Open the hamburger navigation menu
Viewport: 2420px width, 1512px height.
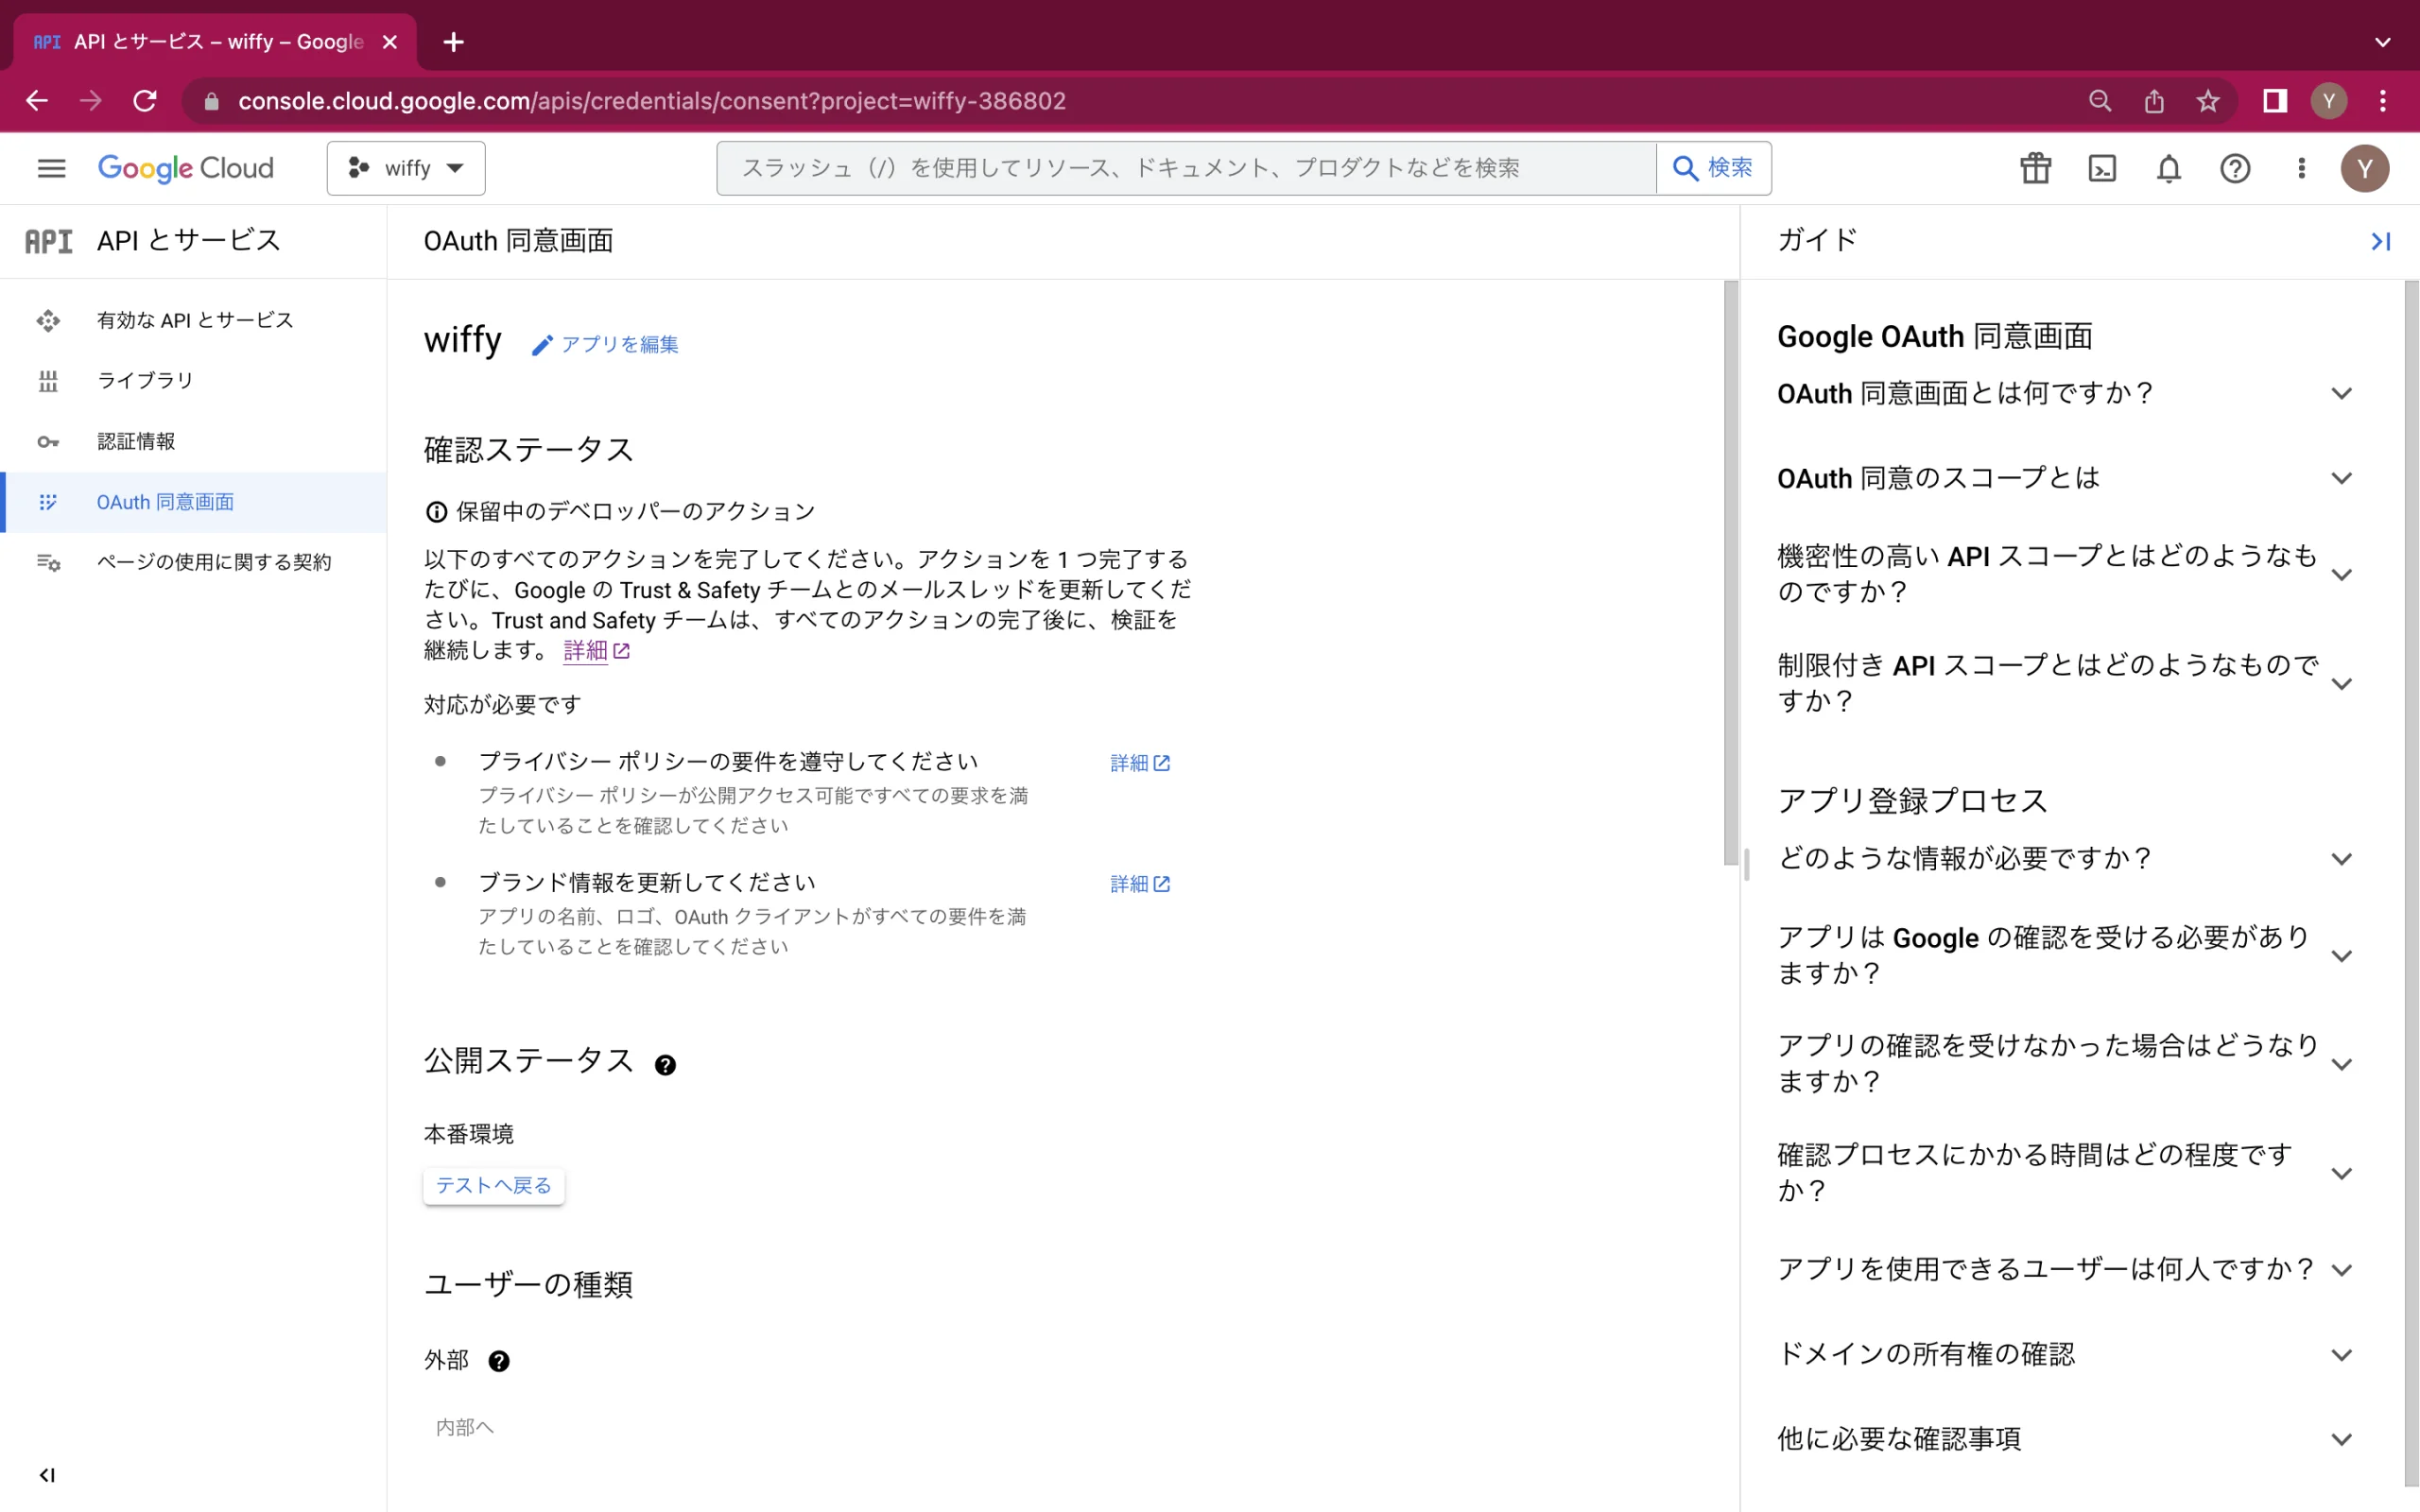tap(51, 168)
